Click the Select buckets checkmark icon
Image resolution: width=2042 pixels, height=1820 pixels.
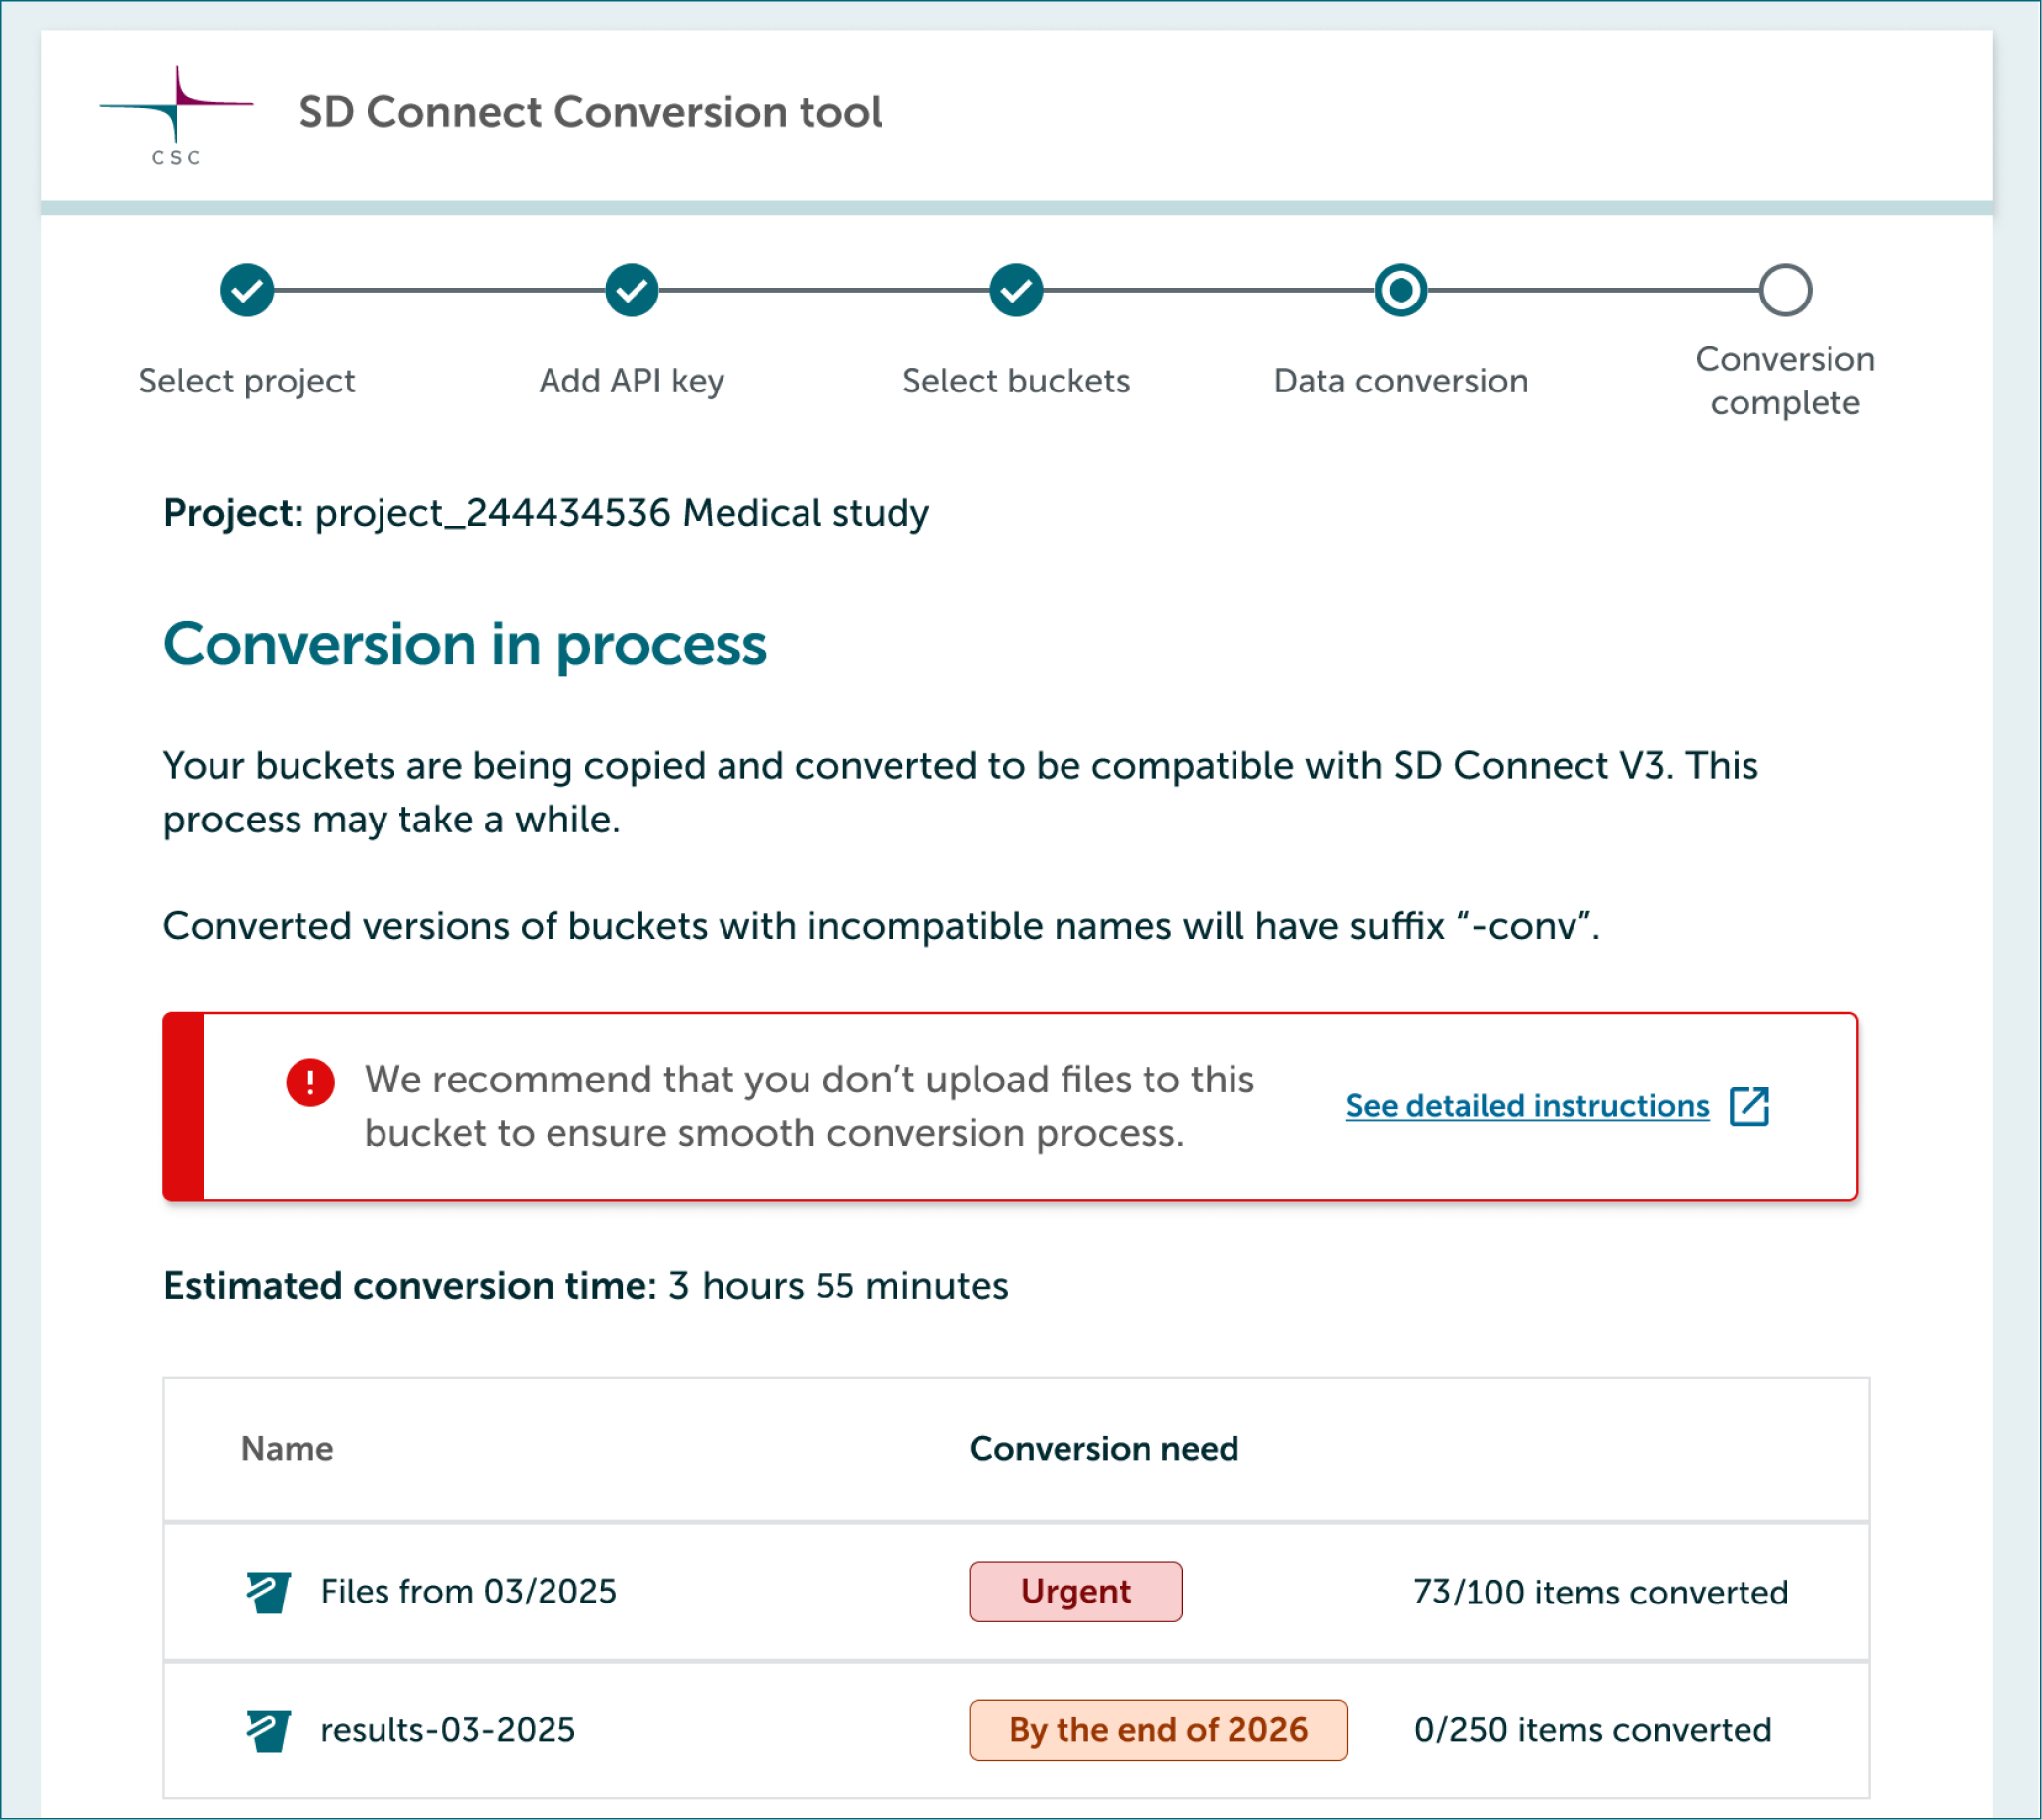point(1015,291)
